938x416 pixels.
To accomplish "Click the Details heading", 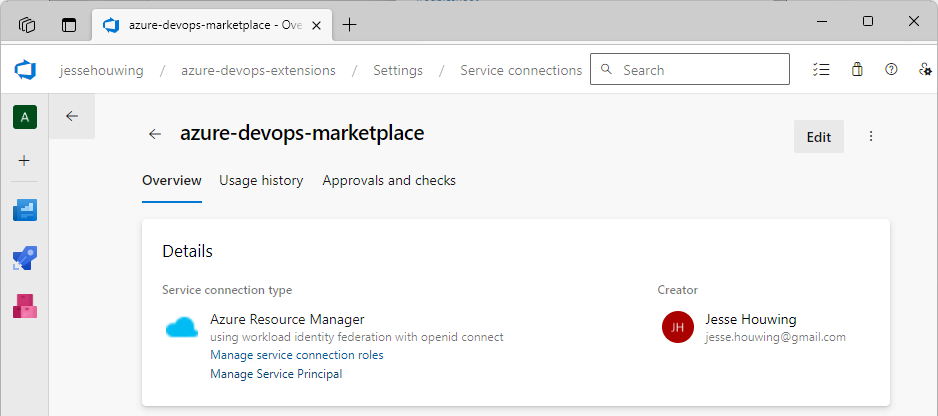I will click(x=187, y=251).
